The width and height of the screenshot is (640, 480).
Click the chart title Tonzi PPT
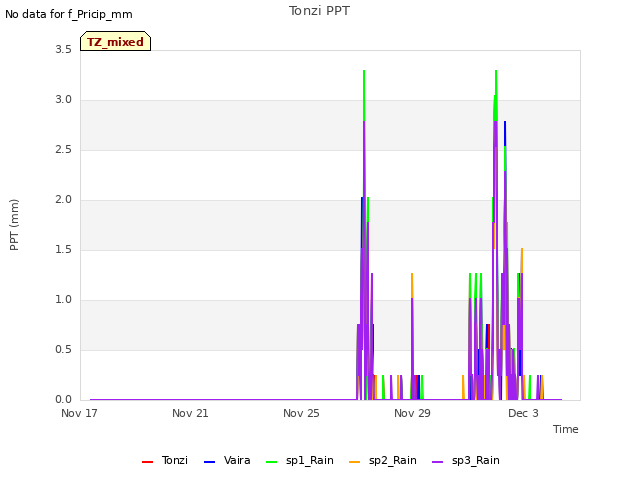(319, 11)
